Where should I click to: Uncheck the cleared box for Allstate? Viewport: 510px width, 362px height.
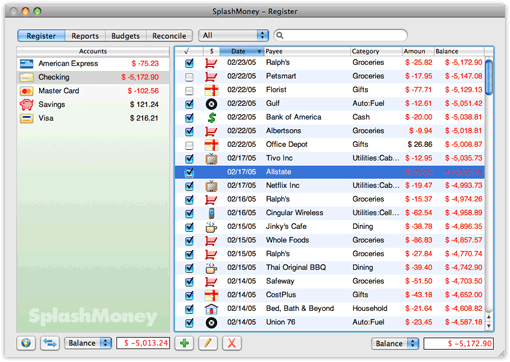(x=189, y=172)
